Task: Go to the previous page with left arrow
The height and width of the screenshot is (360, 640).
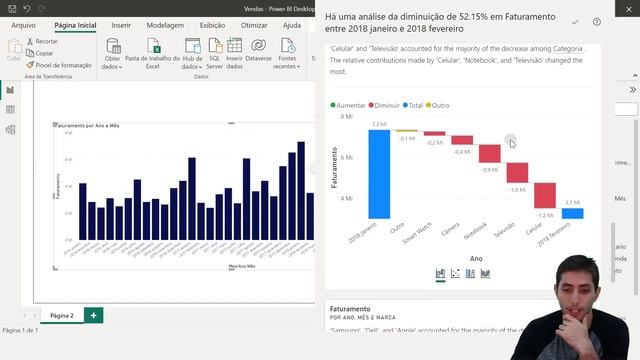Action: tap(25, 316)
